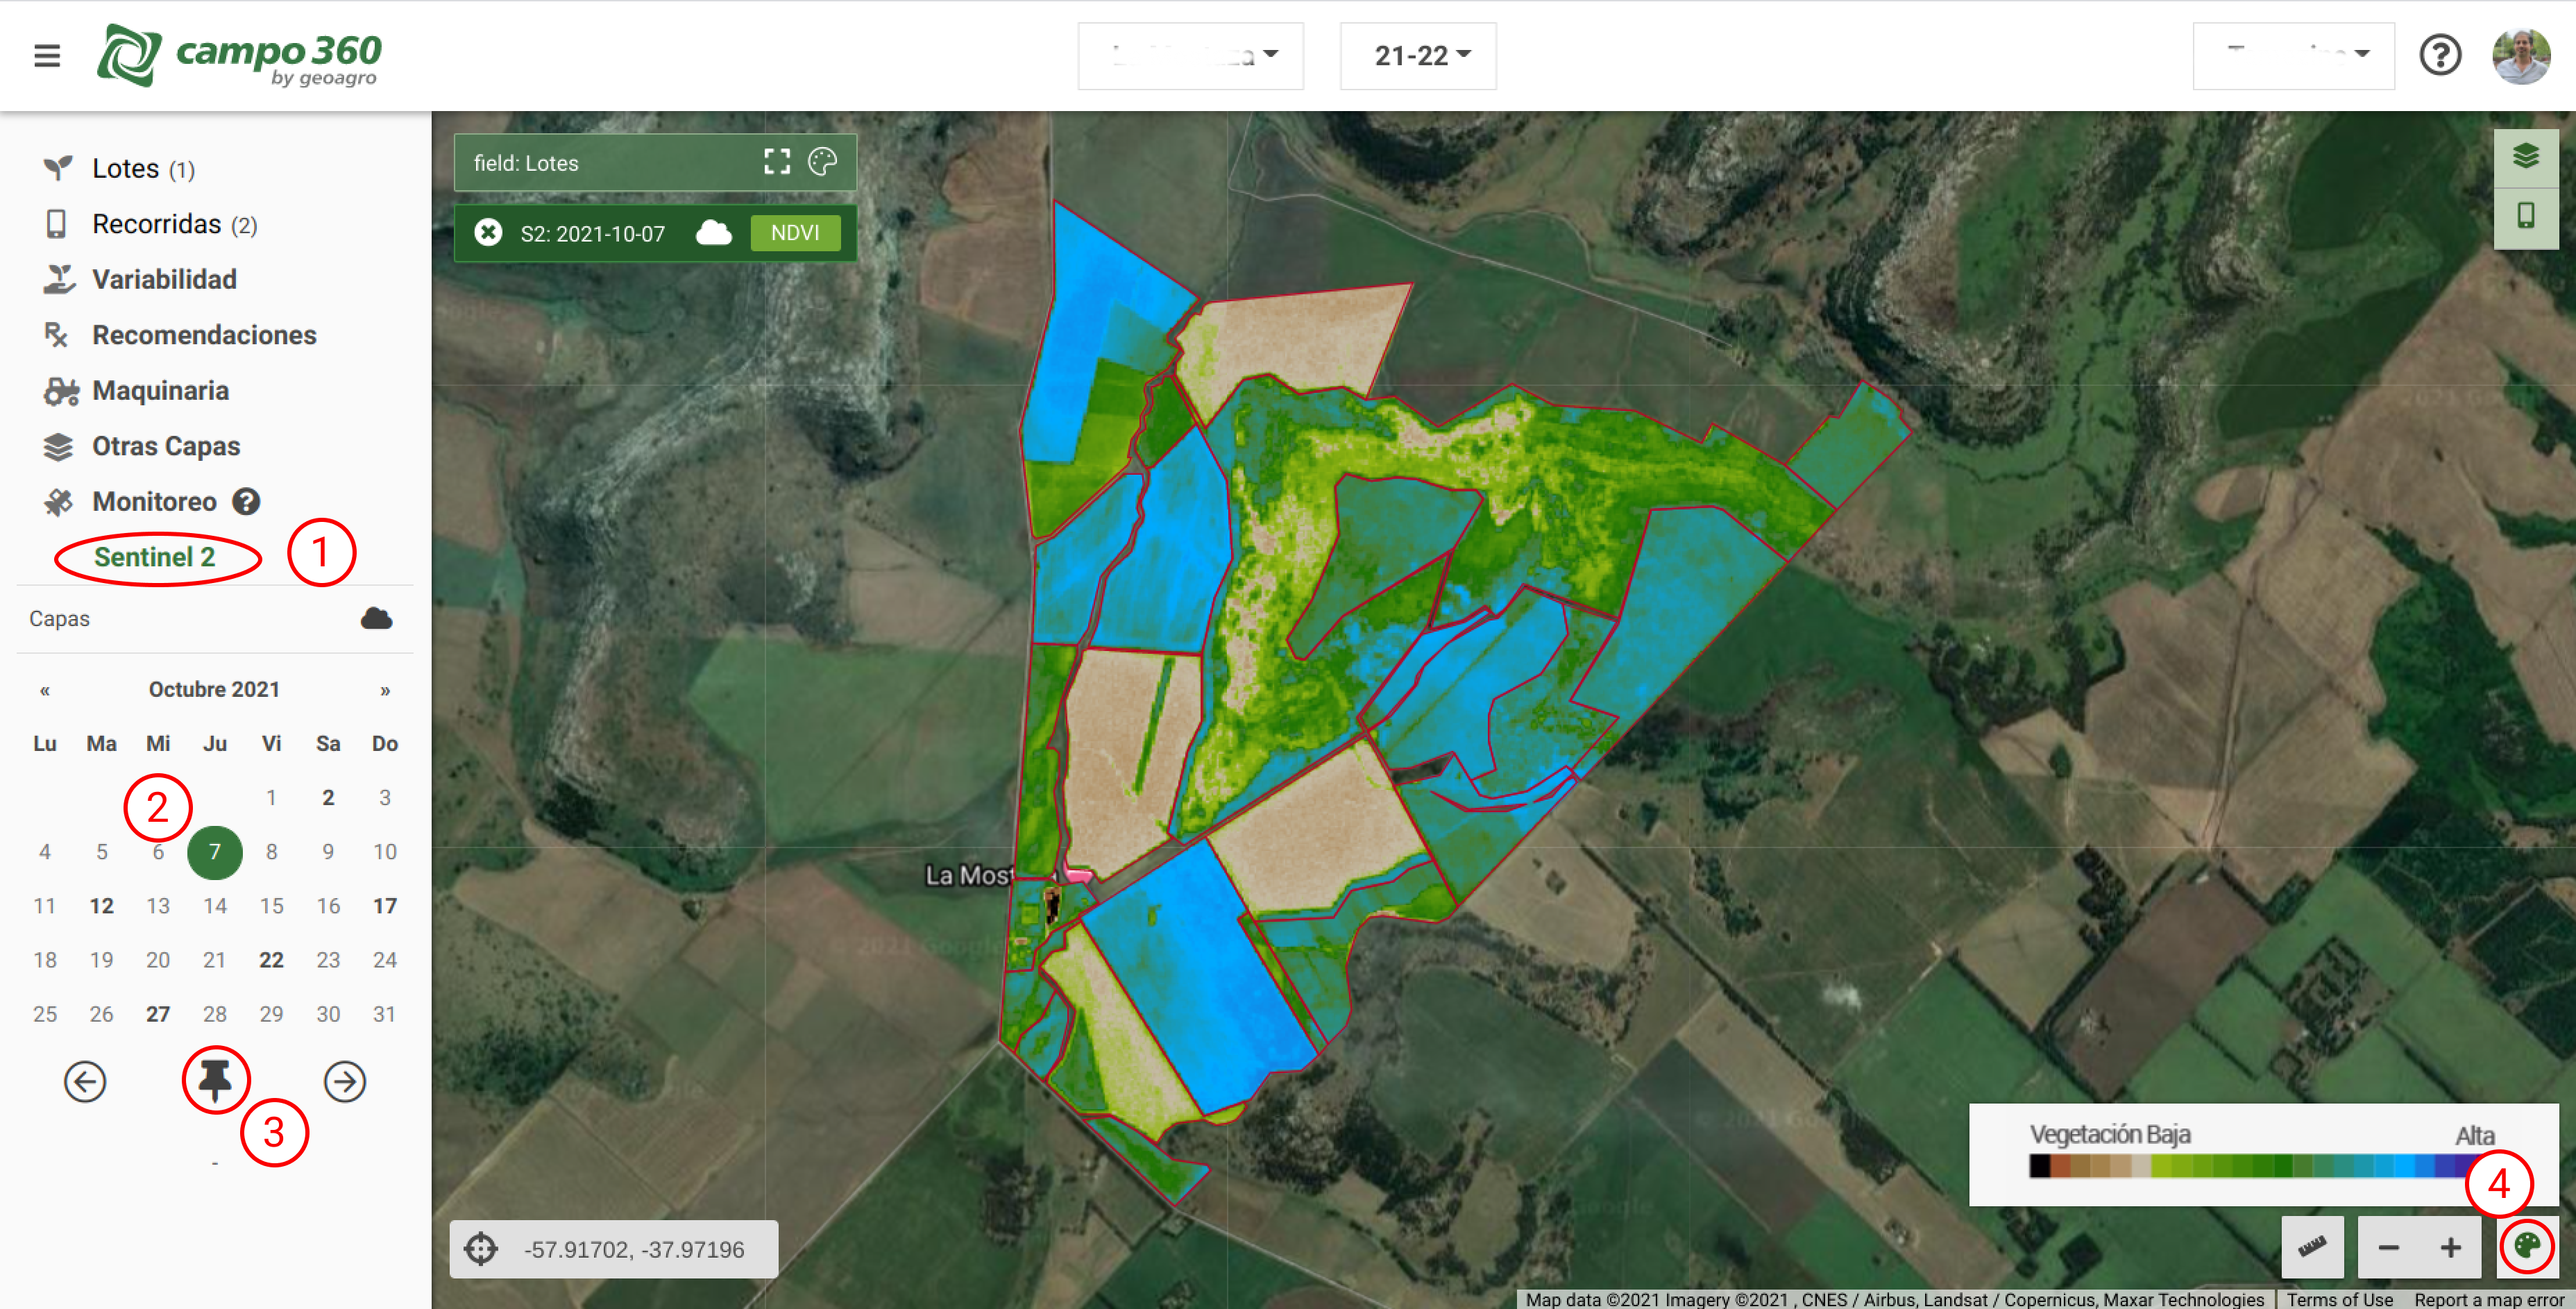Click the campo 360 logo

pyautogui.click(x=239, y=55)
